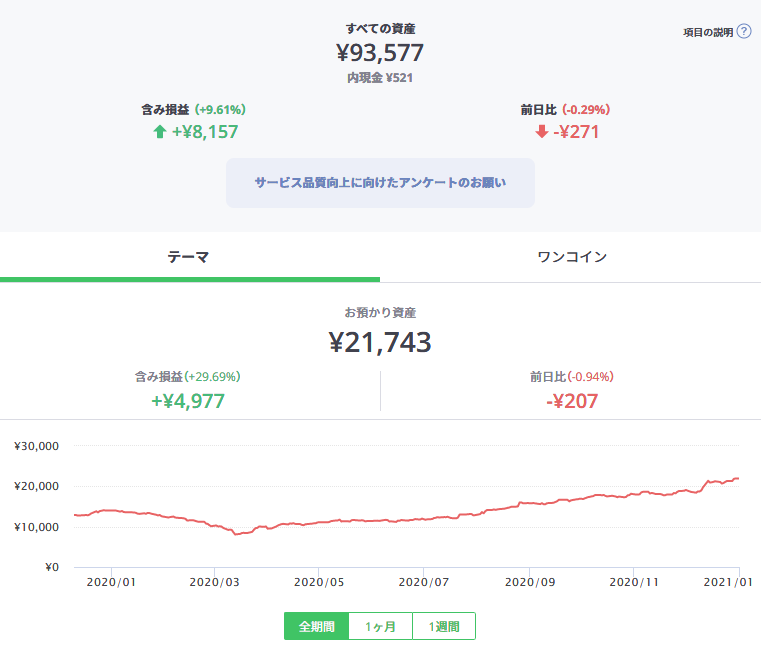Click the question mark help icon
Image resolution: width=761 pixels, height=659 pixels.
point(744,32)
